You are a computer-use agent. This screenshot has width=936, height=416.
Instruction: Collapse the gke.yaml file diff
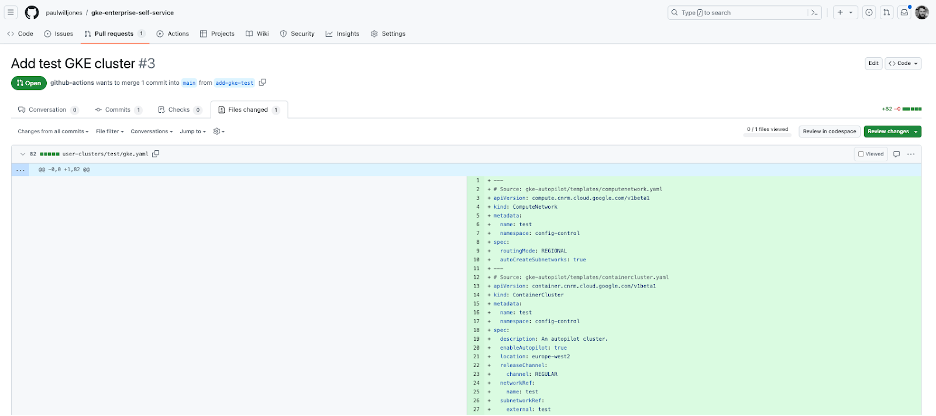click(x=22, y=153)
